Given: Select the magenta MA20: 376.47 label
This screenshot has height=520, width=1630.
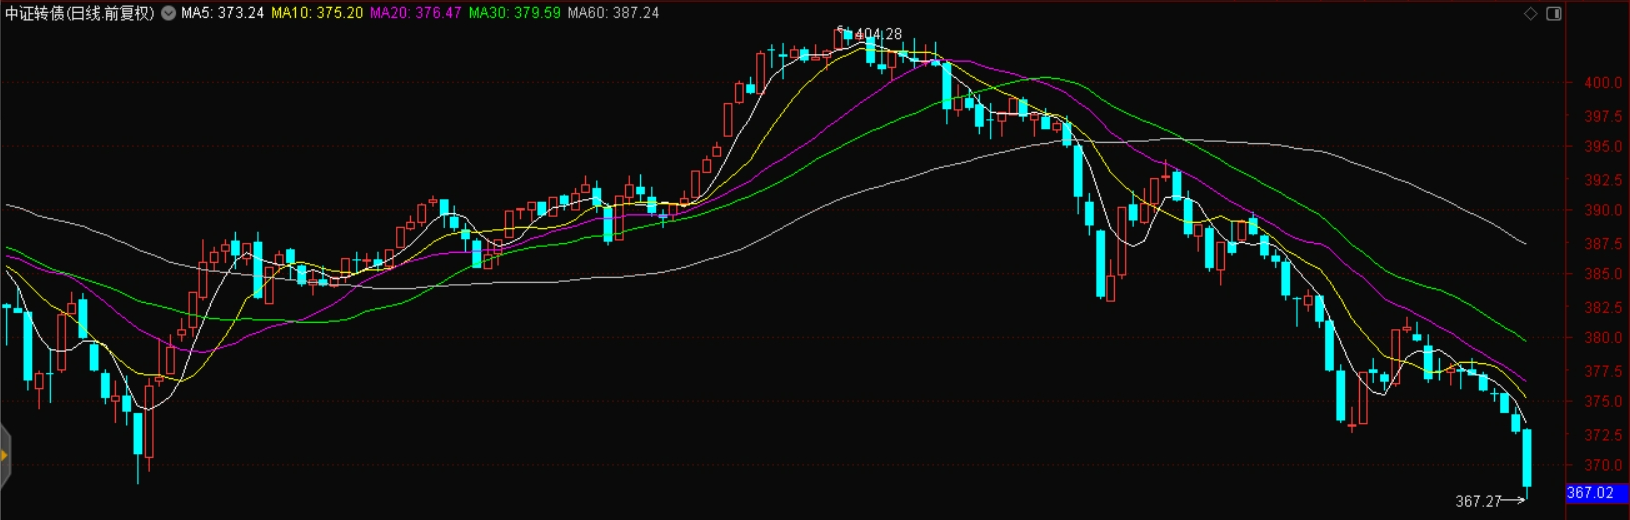Looking at the screenshot, I should (415, 13).
